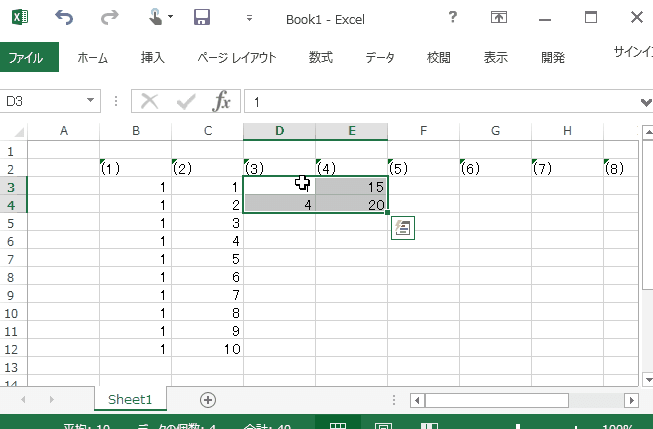Select column A header
653x429 pixels.
tap(64, 131)
